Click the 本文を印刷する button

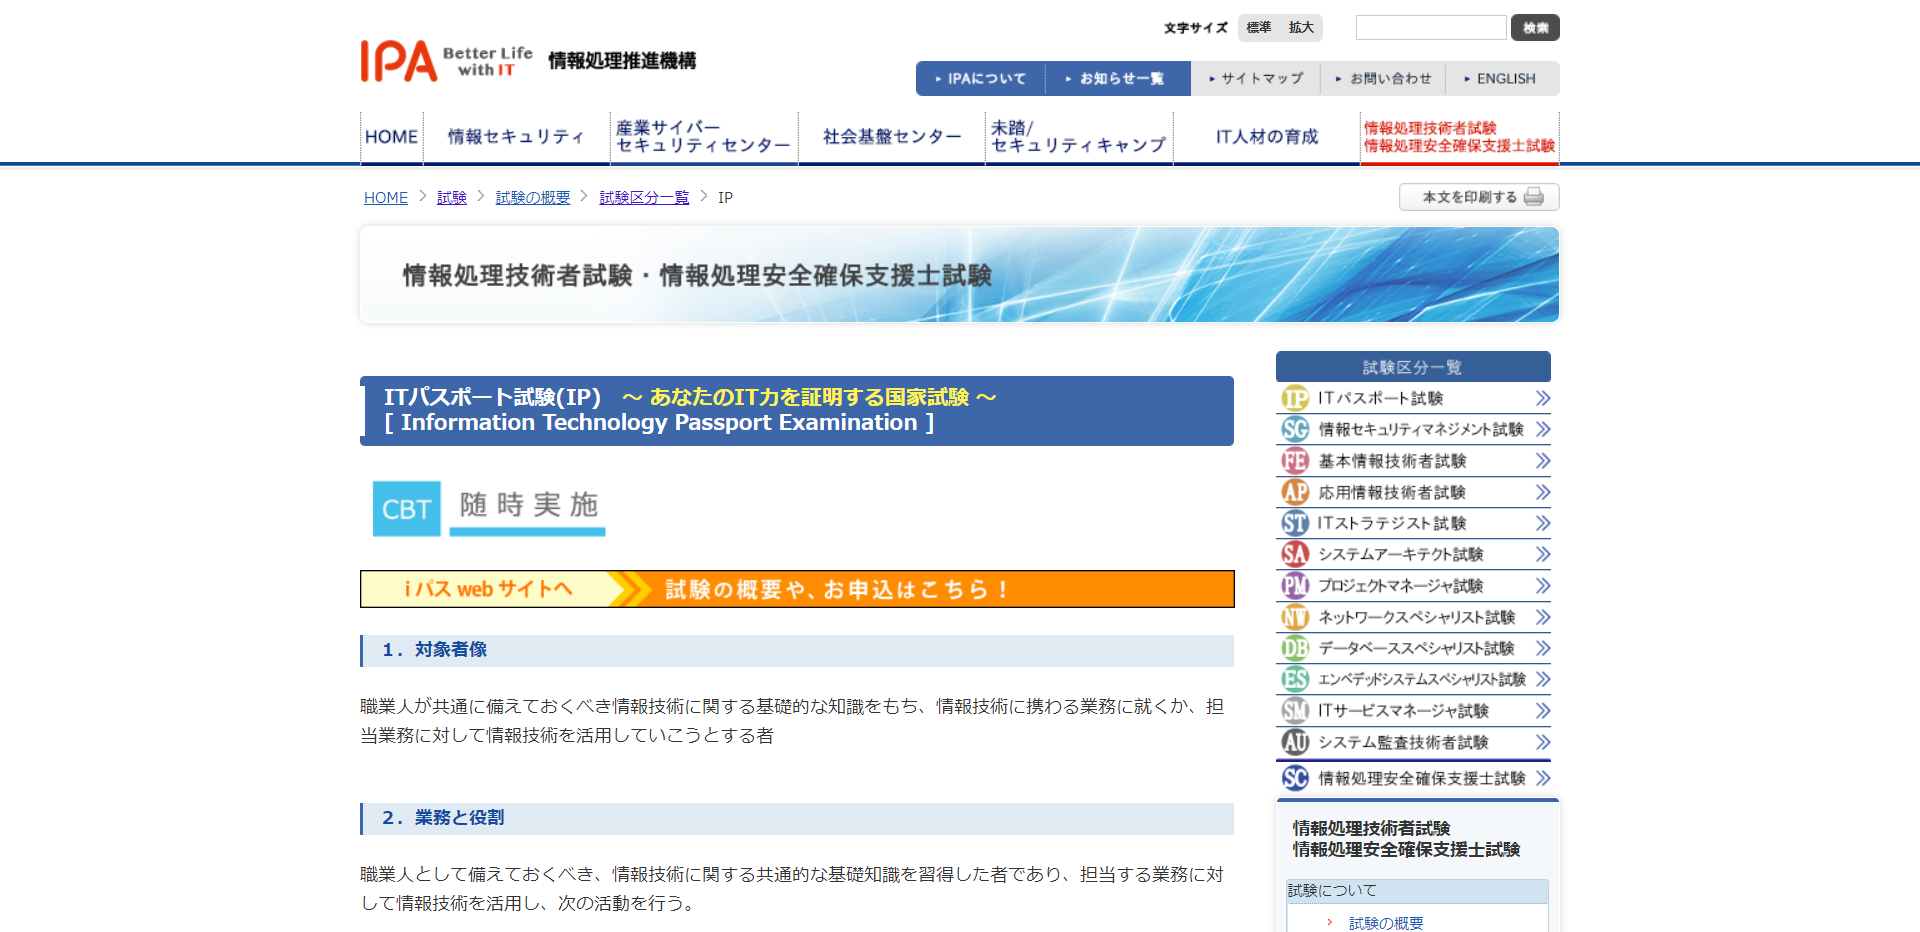pos(1479,197)
